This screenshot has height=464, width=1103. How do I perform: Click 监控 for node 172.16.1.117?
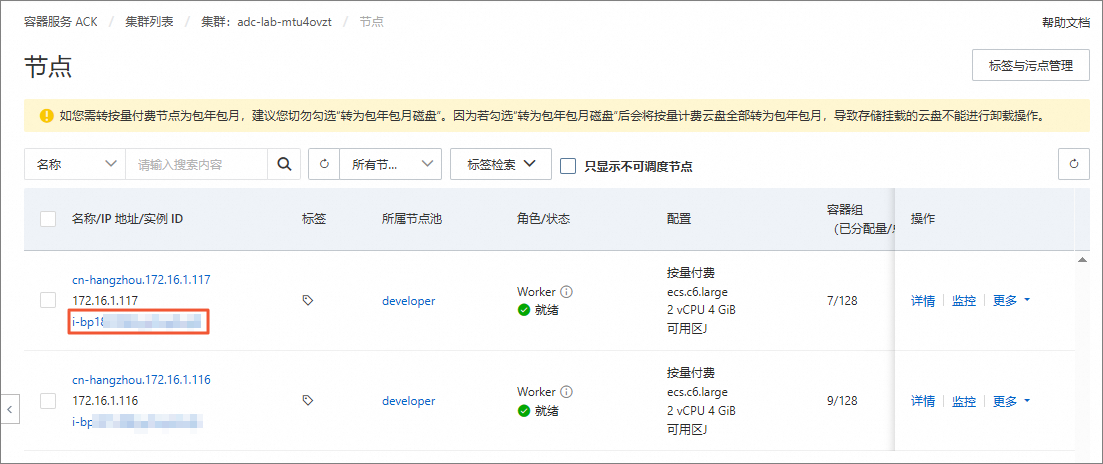pos(964,301)
